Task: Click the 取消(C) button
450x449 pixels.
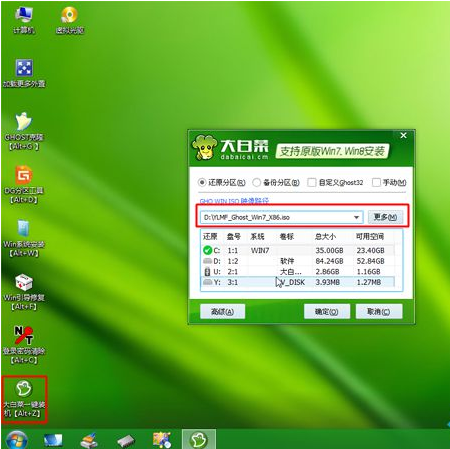Action: point(379,311)
